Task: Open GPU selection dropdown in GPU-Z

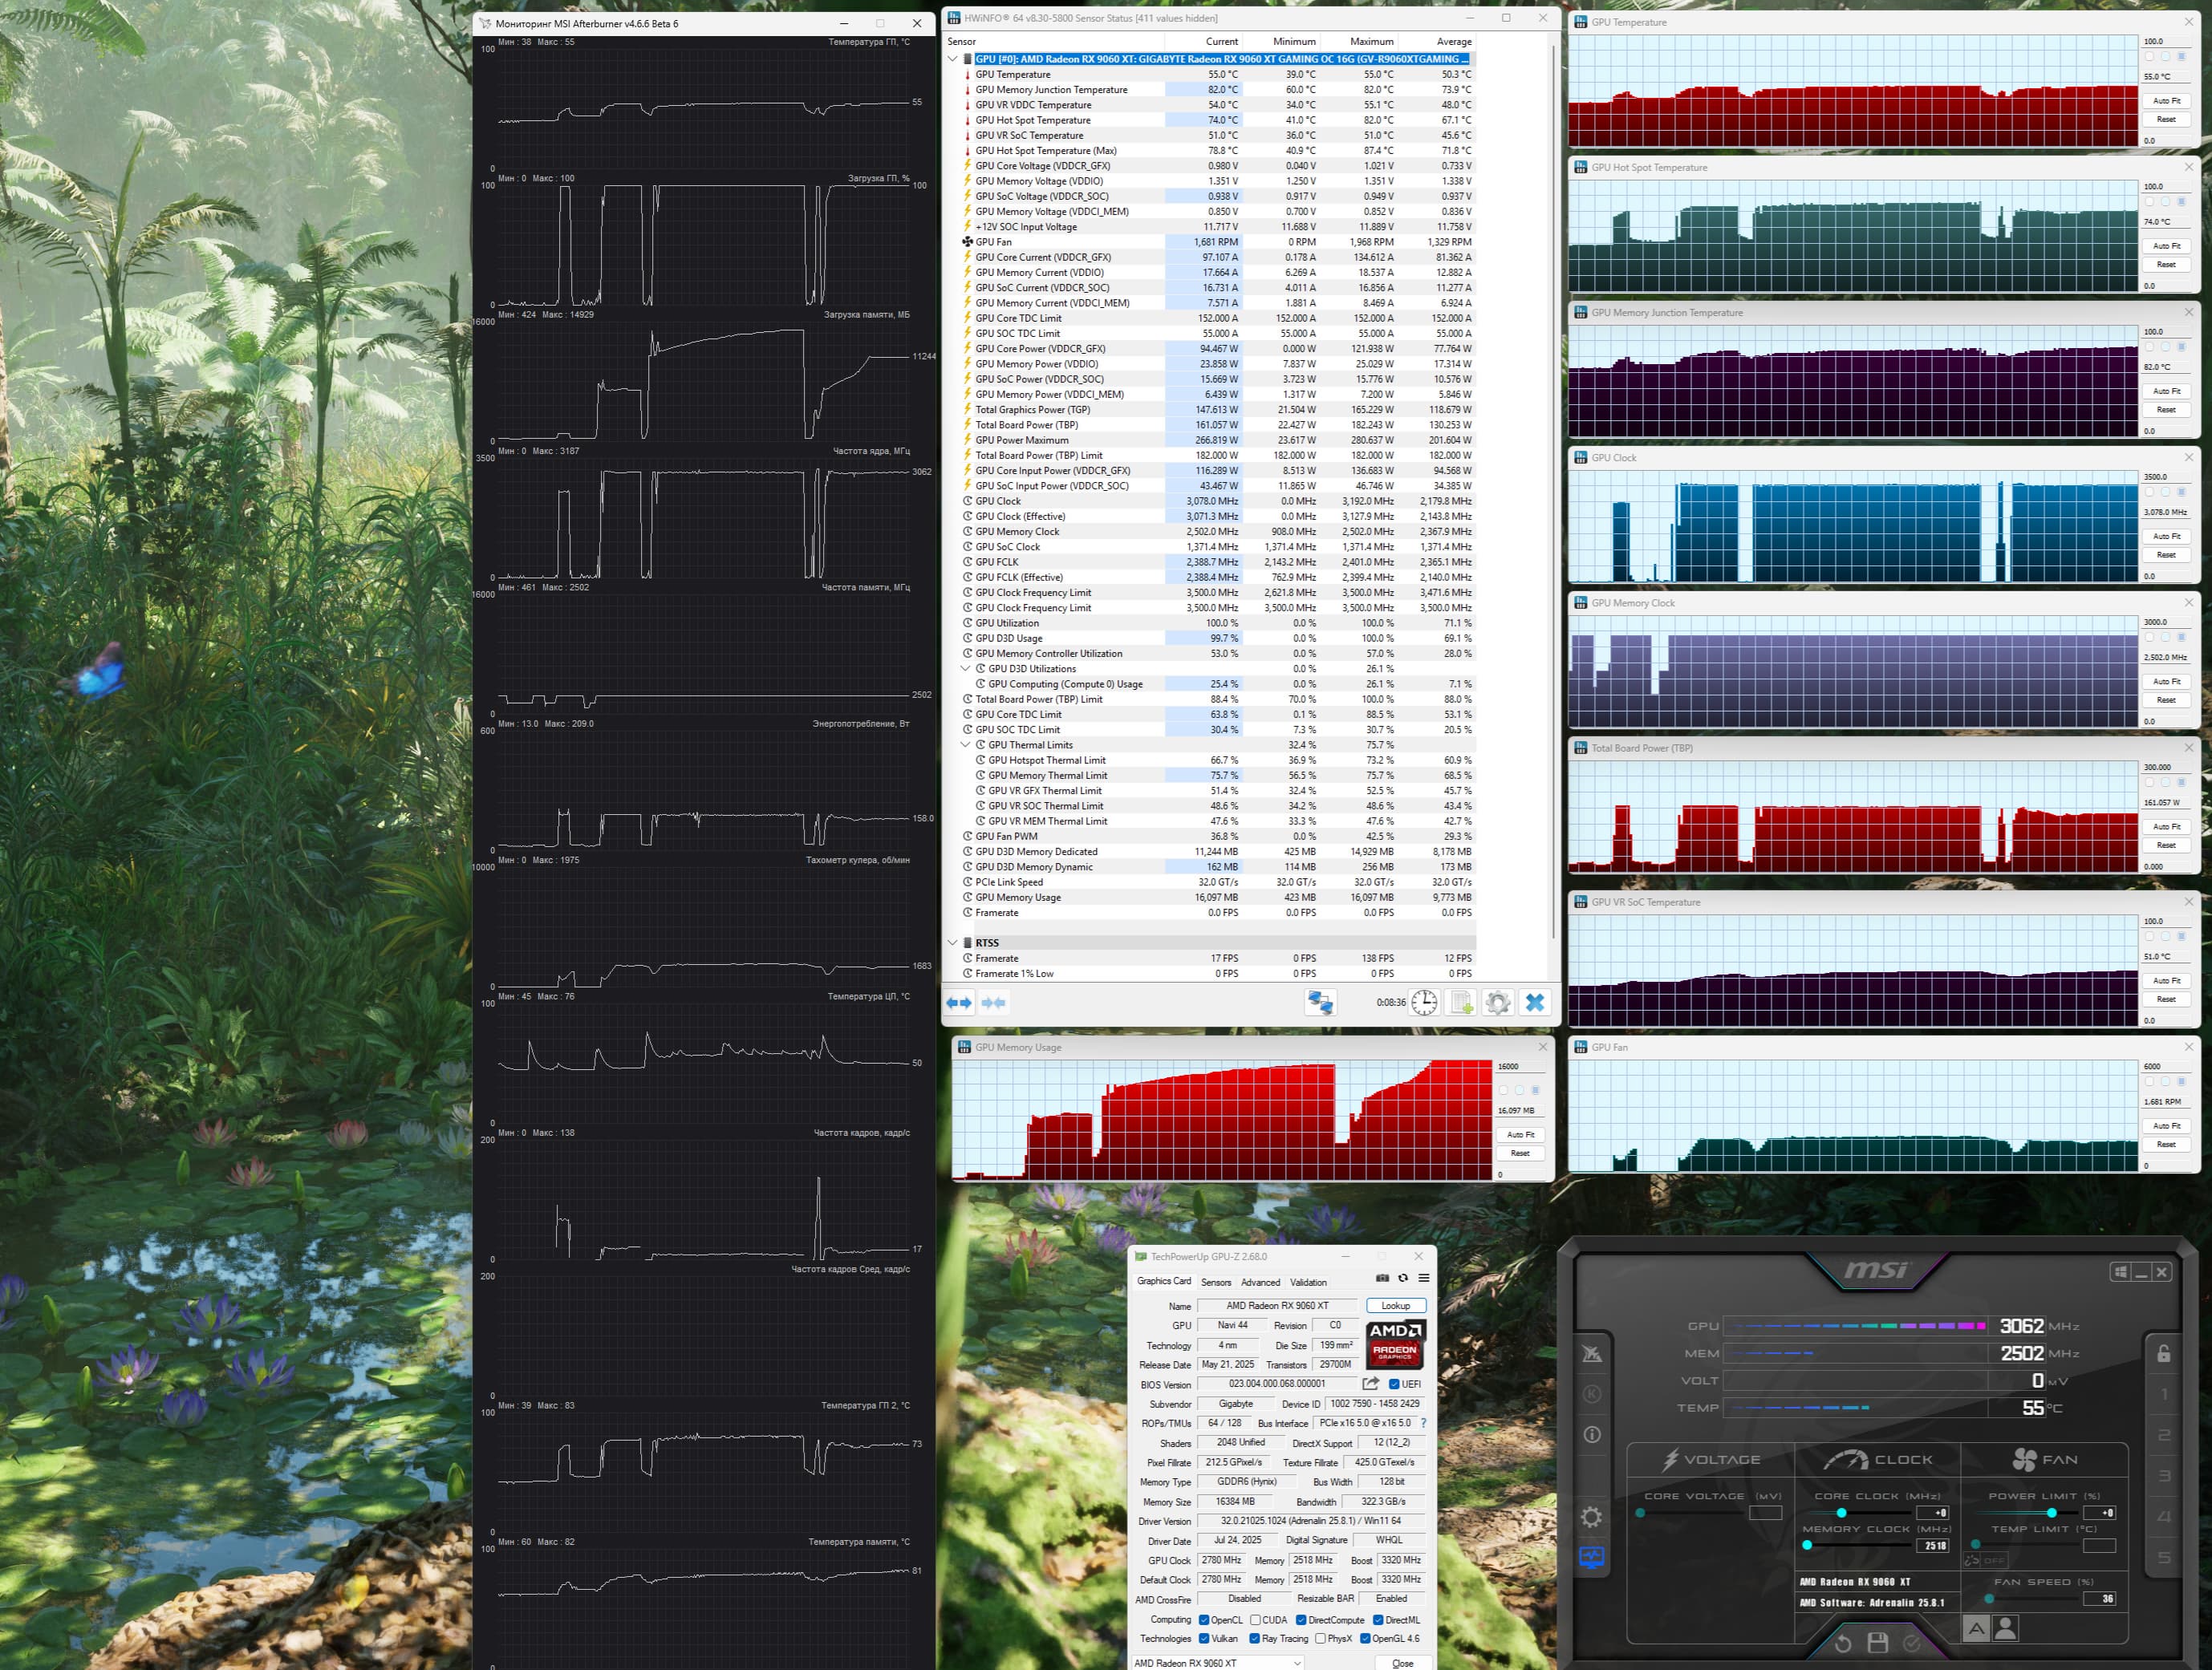Action: click(x=1297, y=1663)
